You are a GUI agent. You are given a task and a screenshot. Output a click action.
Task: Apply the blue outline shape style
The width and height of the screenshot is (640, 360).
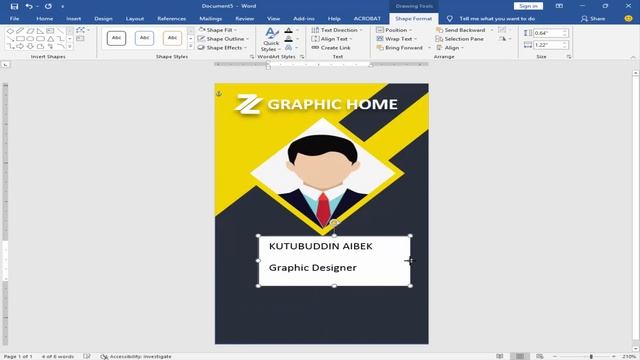click(144, 38)
